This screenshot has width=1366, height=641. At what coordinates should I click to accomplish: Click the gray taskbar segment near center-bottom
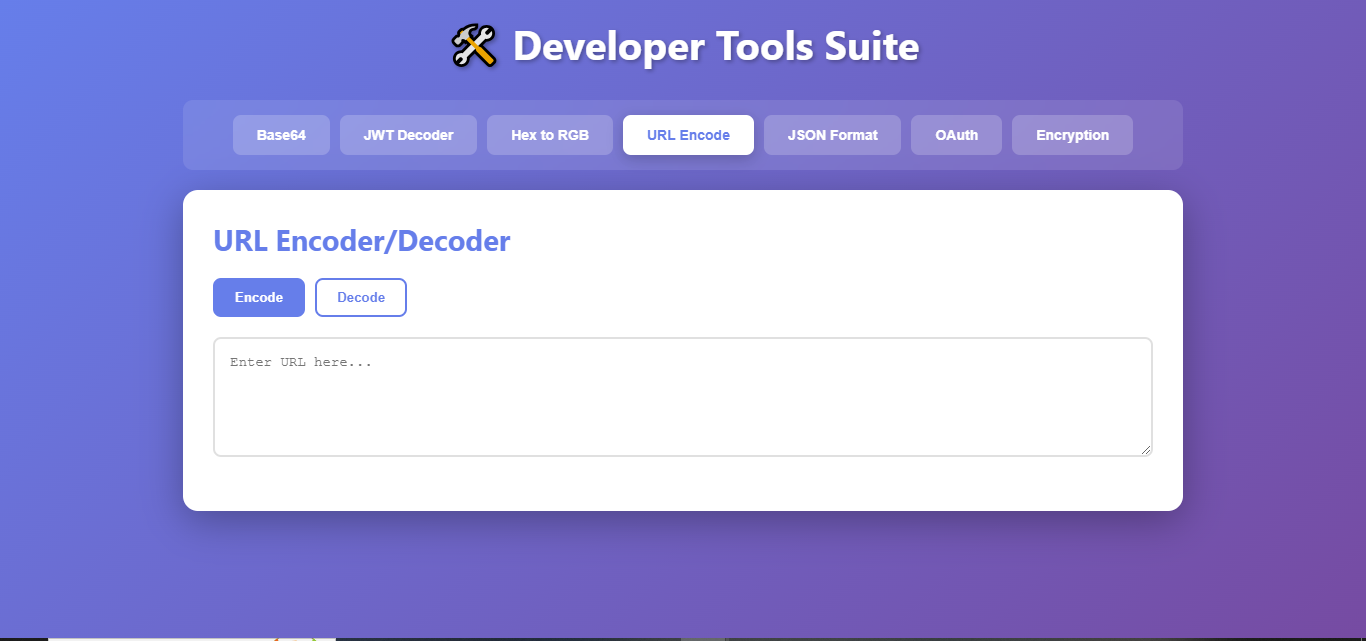click(700, 637)
